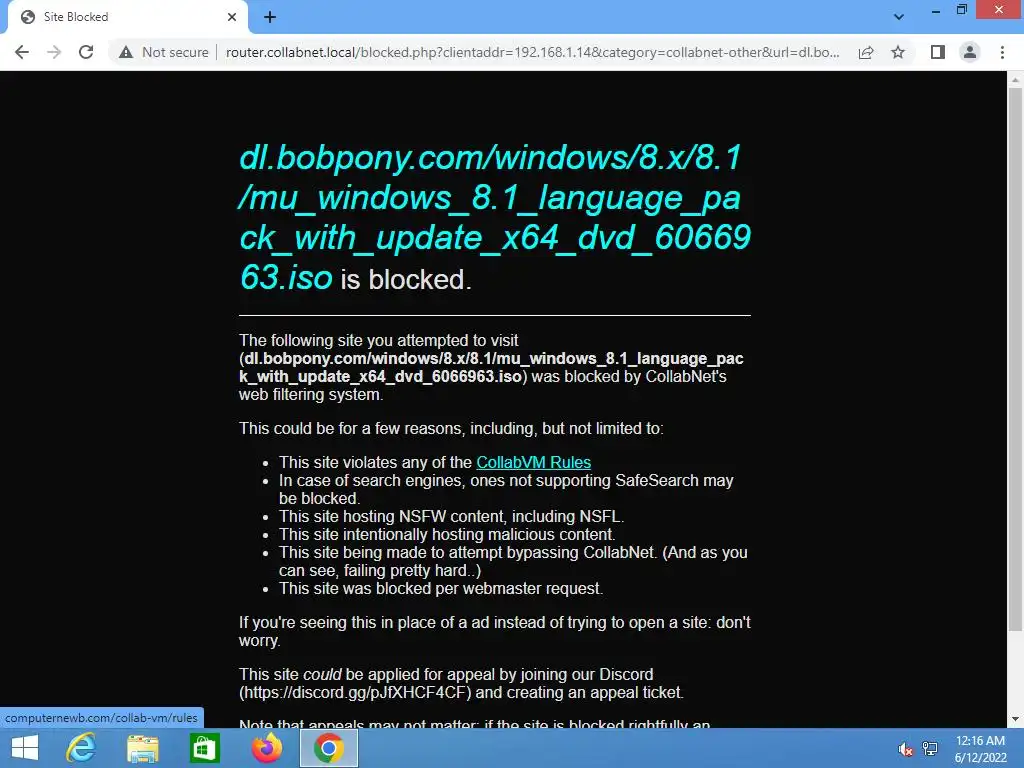Click 'This site hosting NSFW content' bullet

point(451,517)
